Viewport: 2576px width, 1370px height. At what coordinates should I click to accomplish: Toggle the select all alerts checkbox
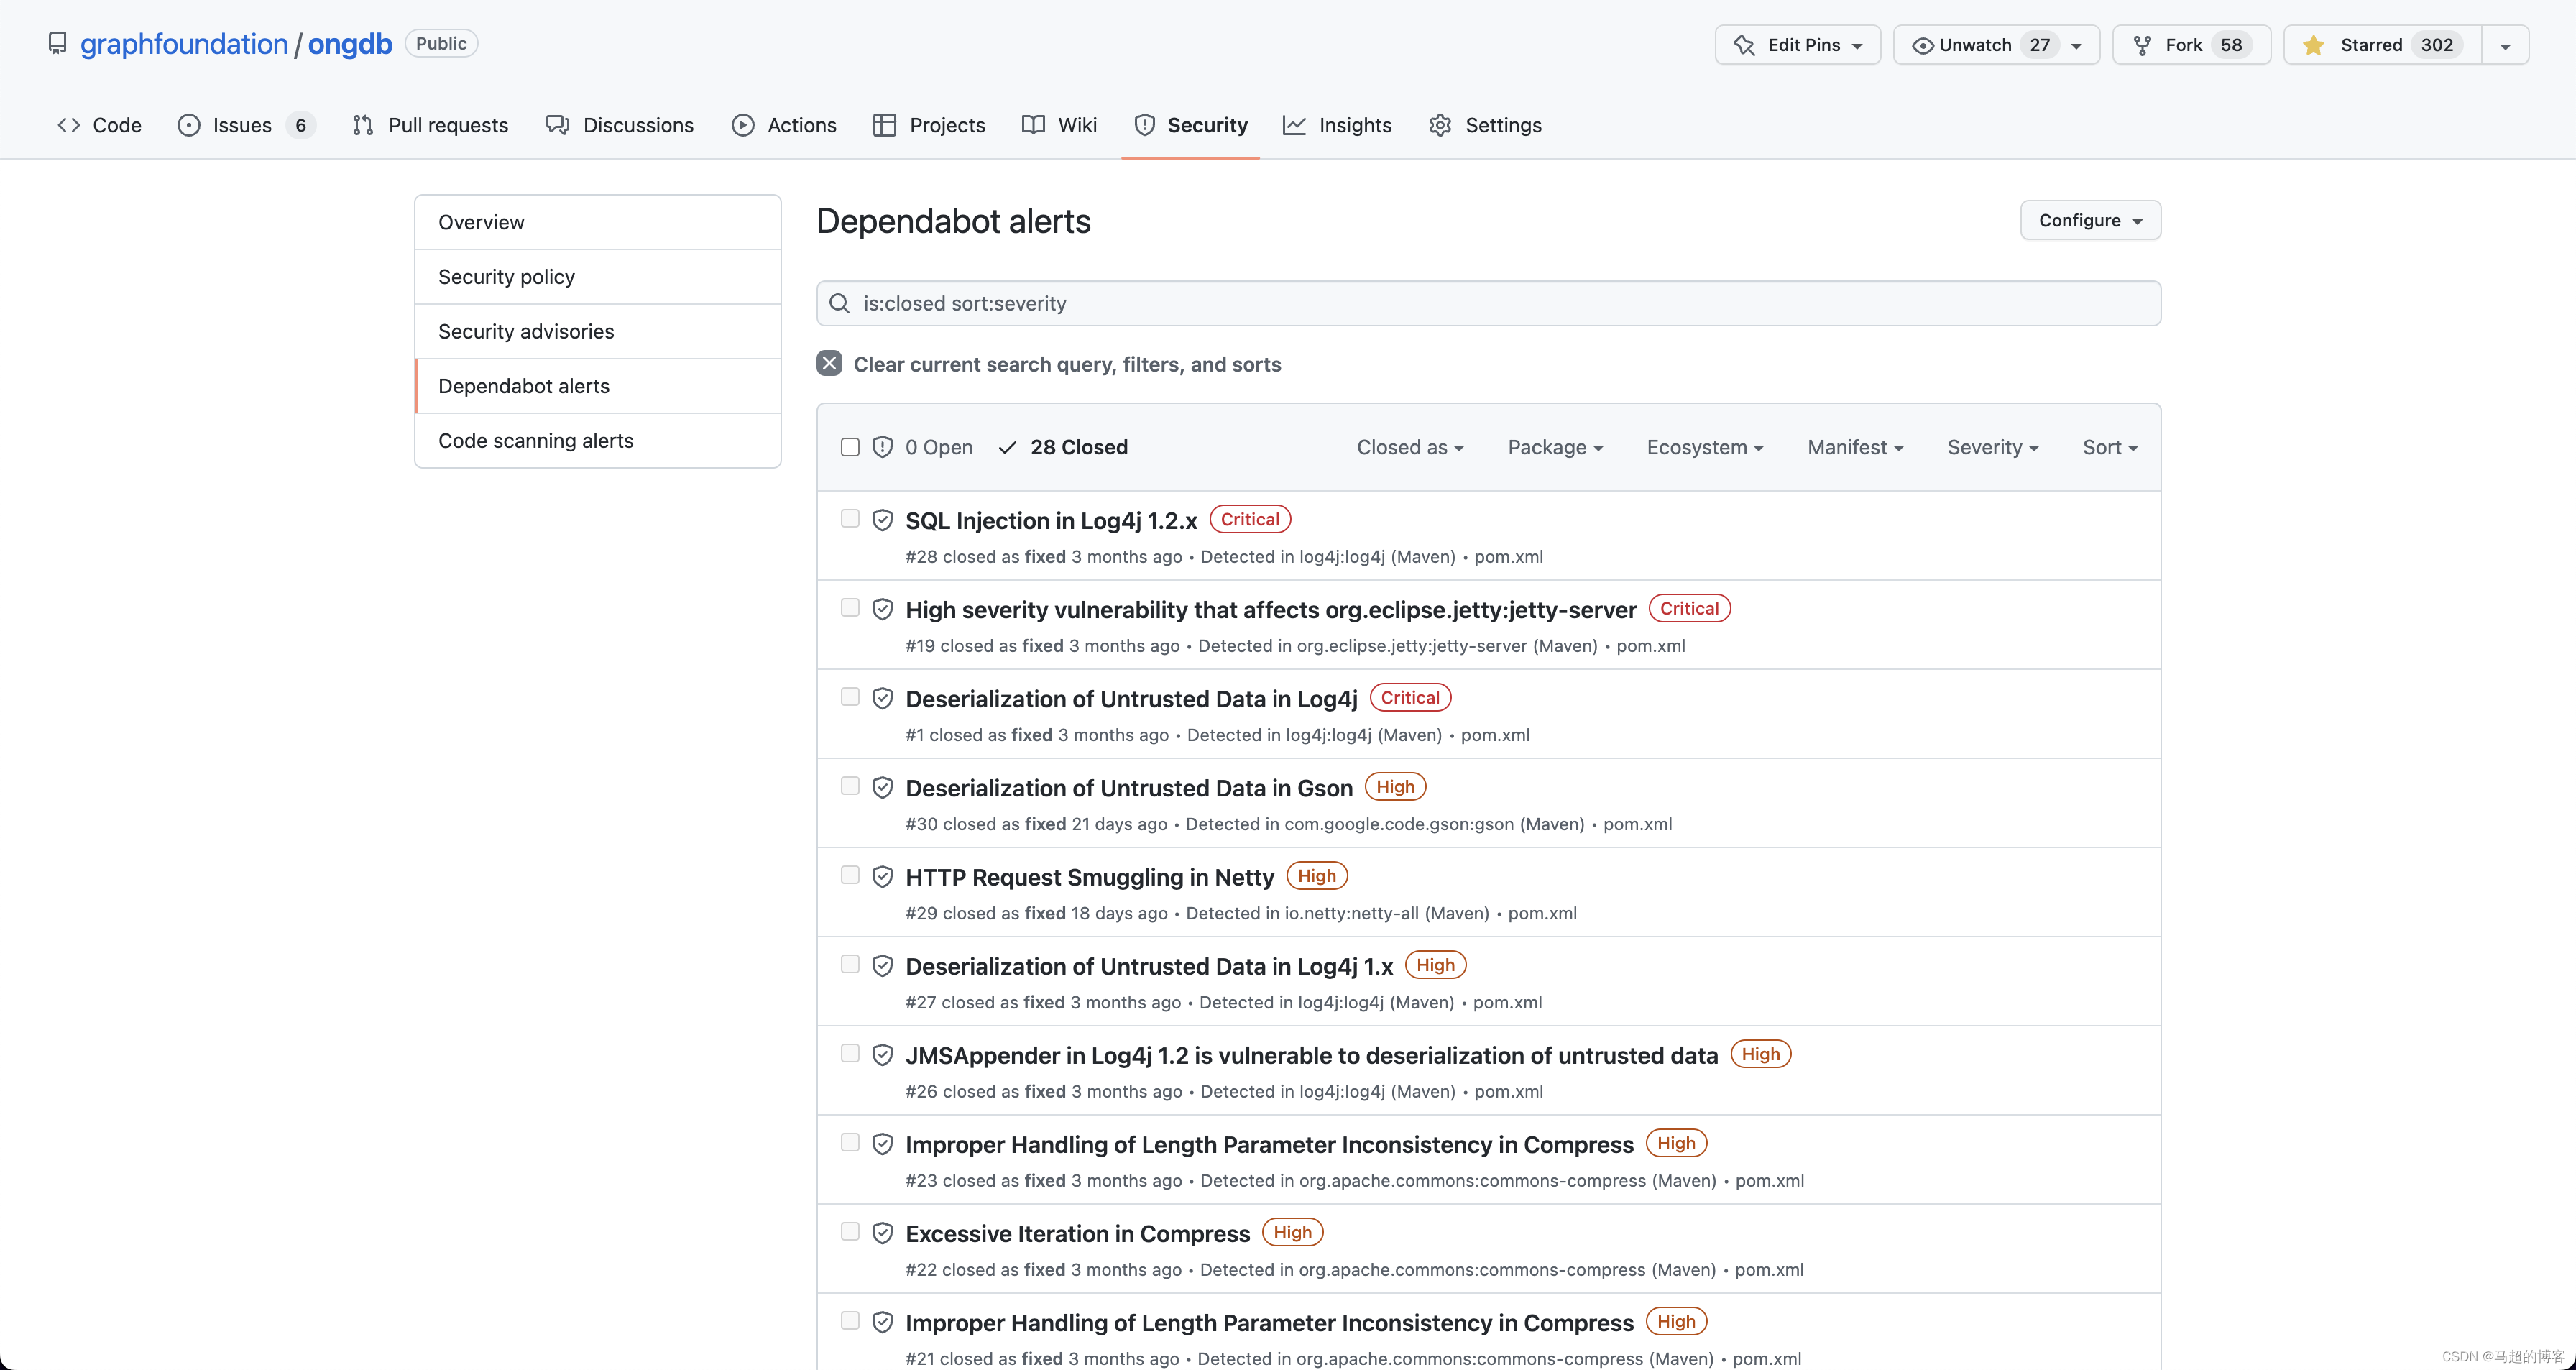pyautogui.click(x=850, y=446)
